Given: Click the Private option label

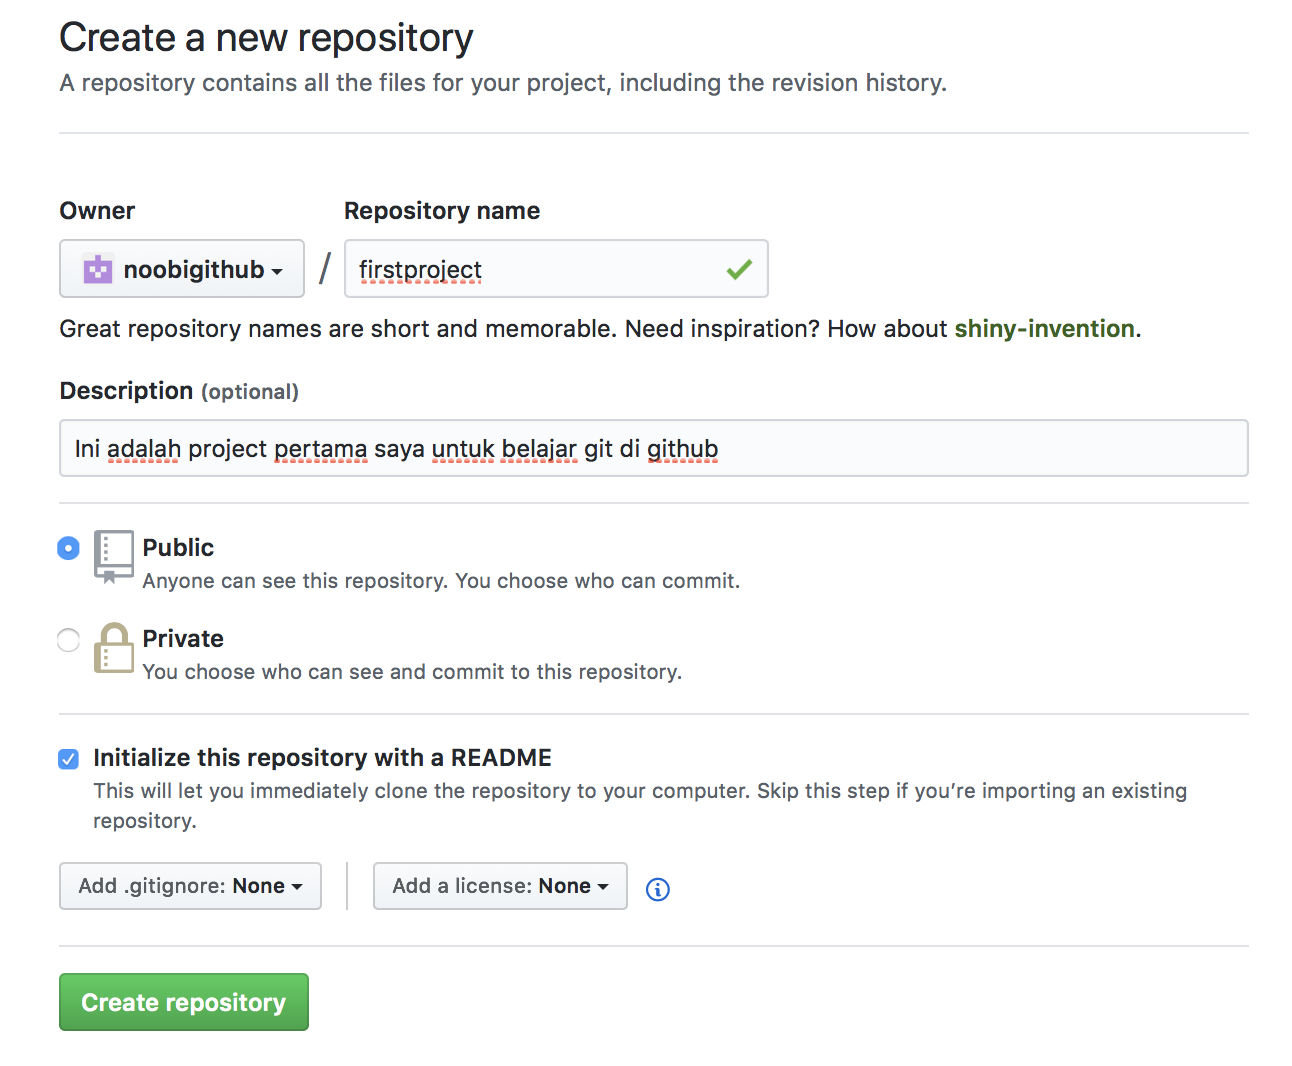Looking at the screenshot, I should coord(183,639).
